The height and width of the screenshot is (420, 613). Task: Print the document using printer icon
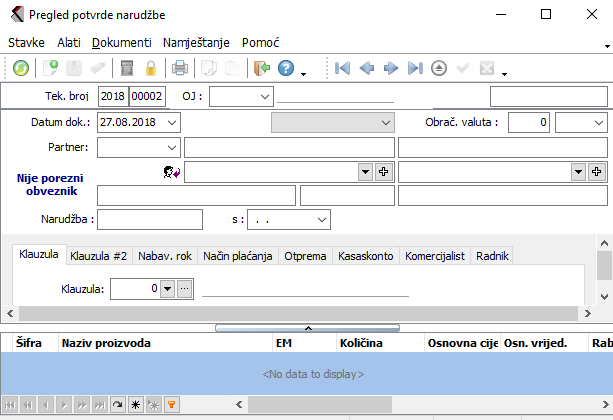tap(180, 69)
